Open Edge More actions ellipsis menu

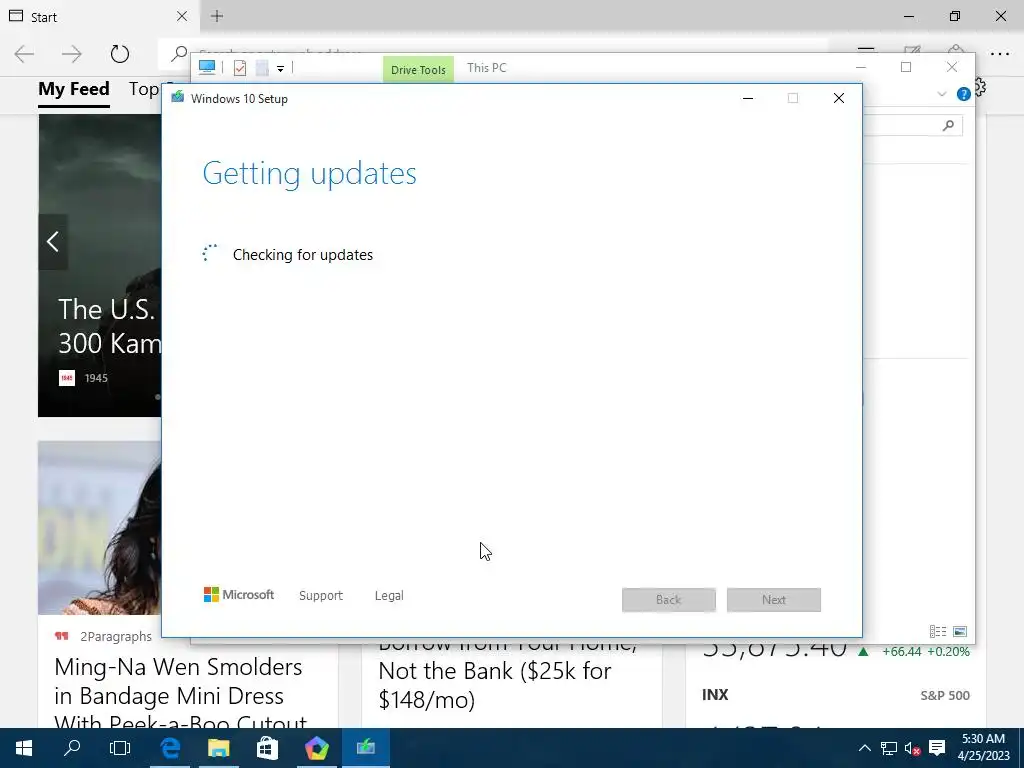(1000, 54)
